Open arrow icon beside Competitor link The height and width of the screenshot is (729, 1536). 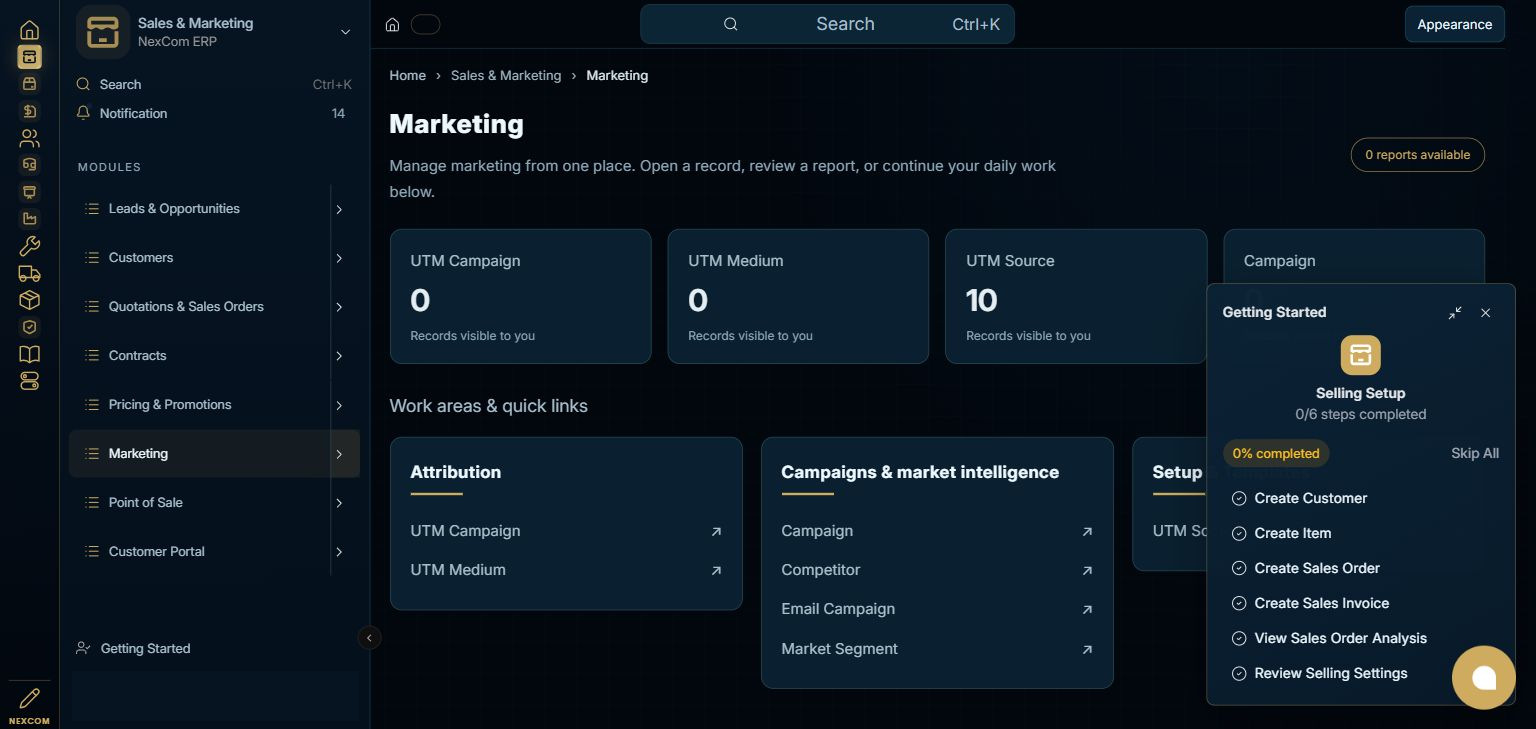coord(1087,571)
